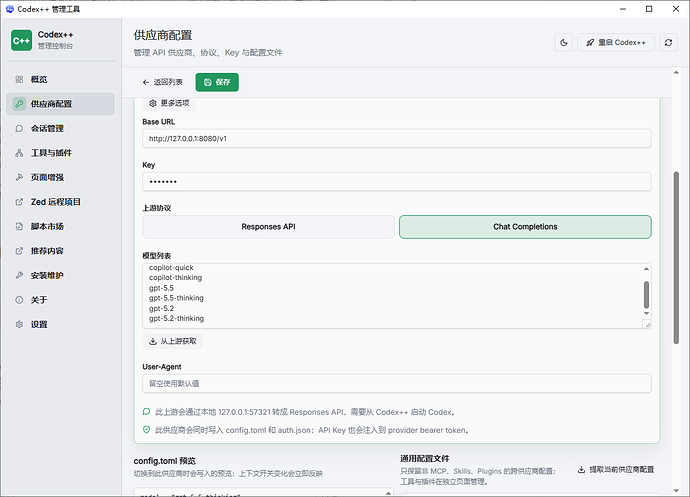This screenshot has height=497, width=690.
Task: Open 供应商配置 sidebar item
Action: pyautogui.click(x=60, y=104)
